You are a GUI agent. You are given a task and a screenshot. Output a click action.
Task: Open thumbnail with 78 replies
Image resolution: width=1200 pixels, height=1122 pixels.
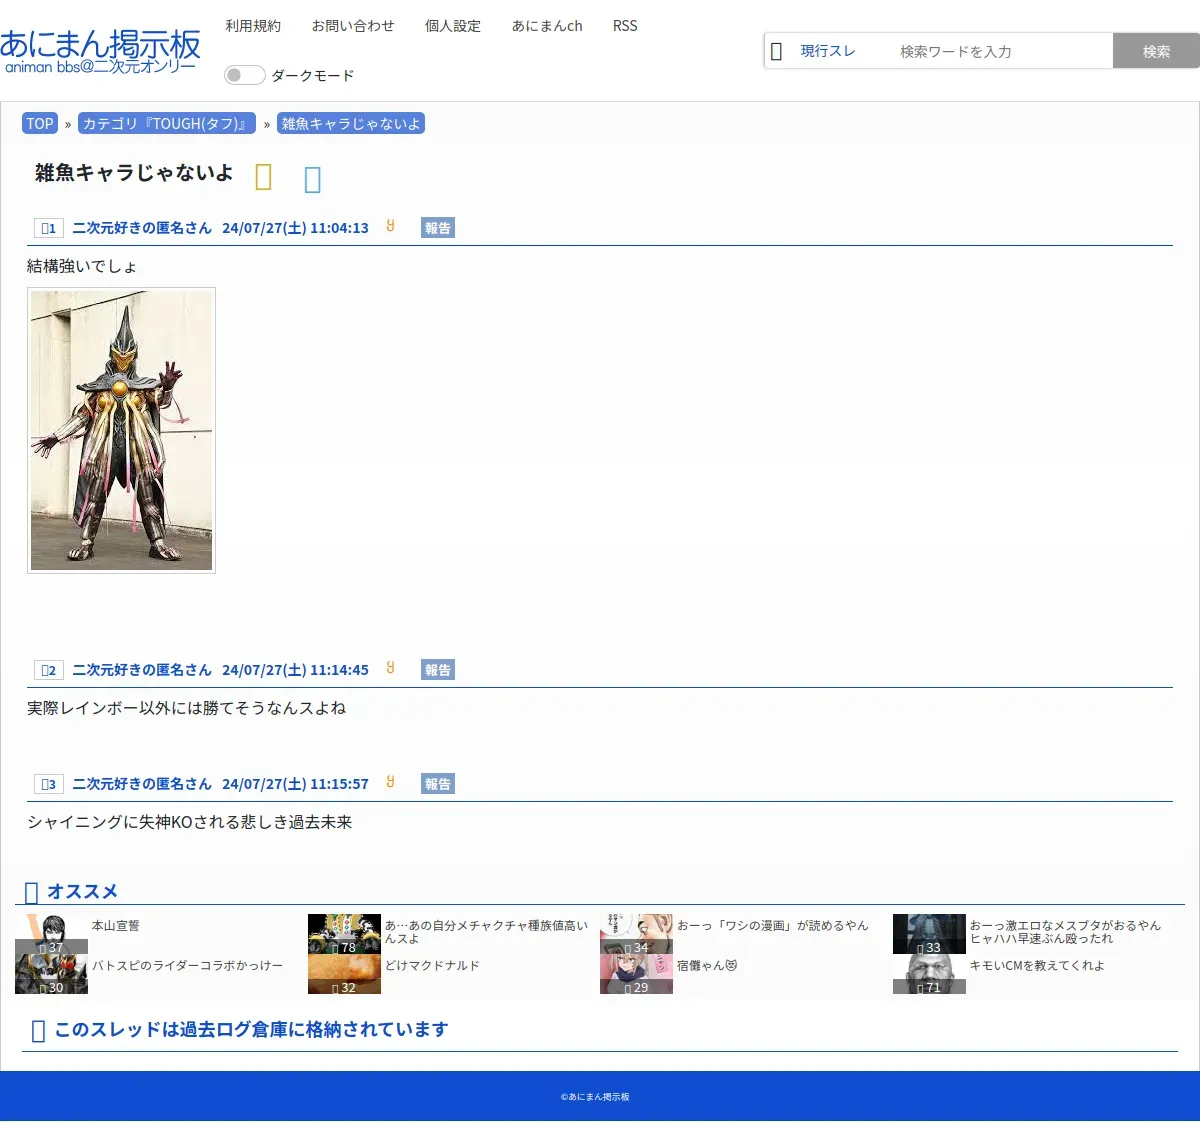[x=344, y=934]
